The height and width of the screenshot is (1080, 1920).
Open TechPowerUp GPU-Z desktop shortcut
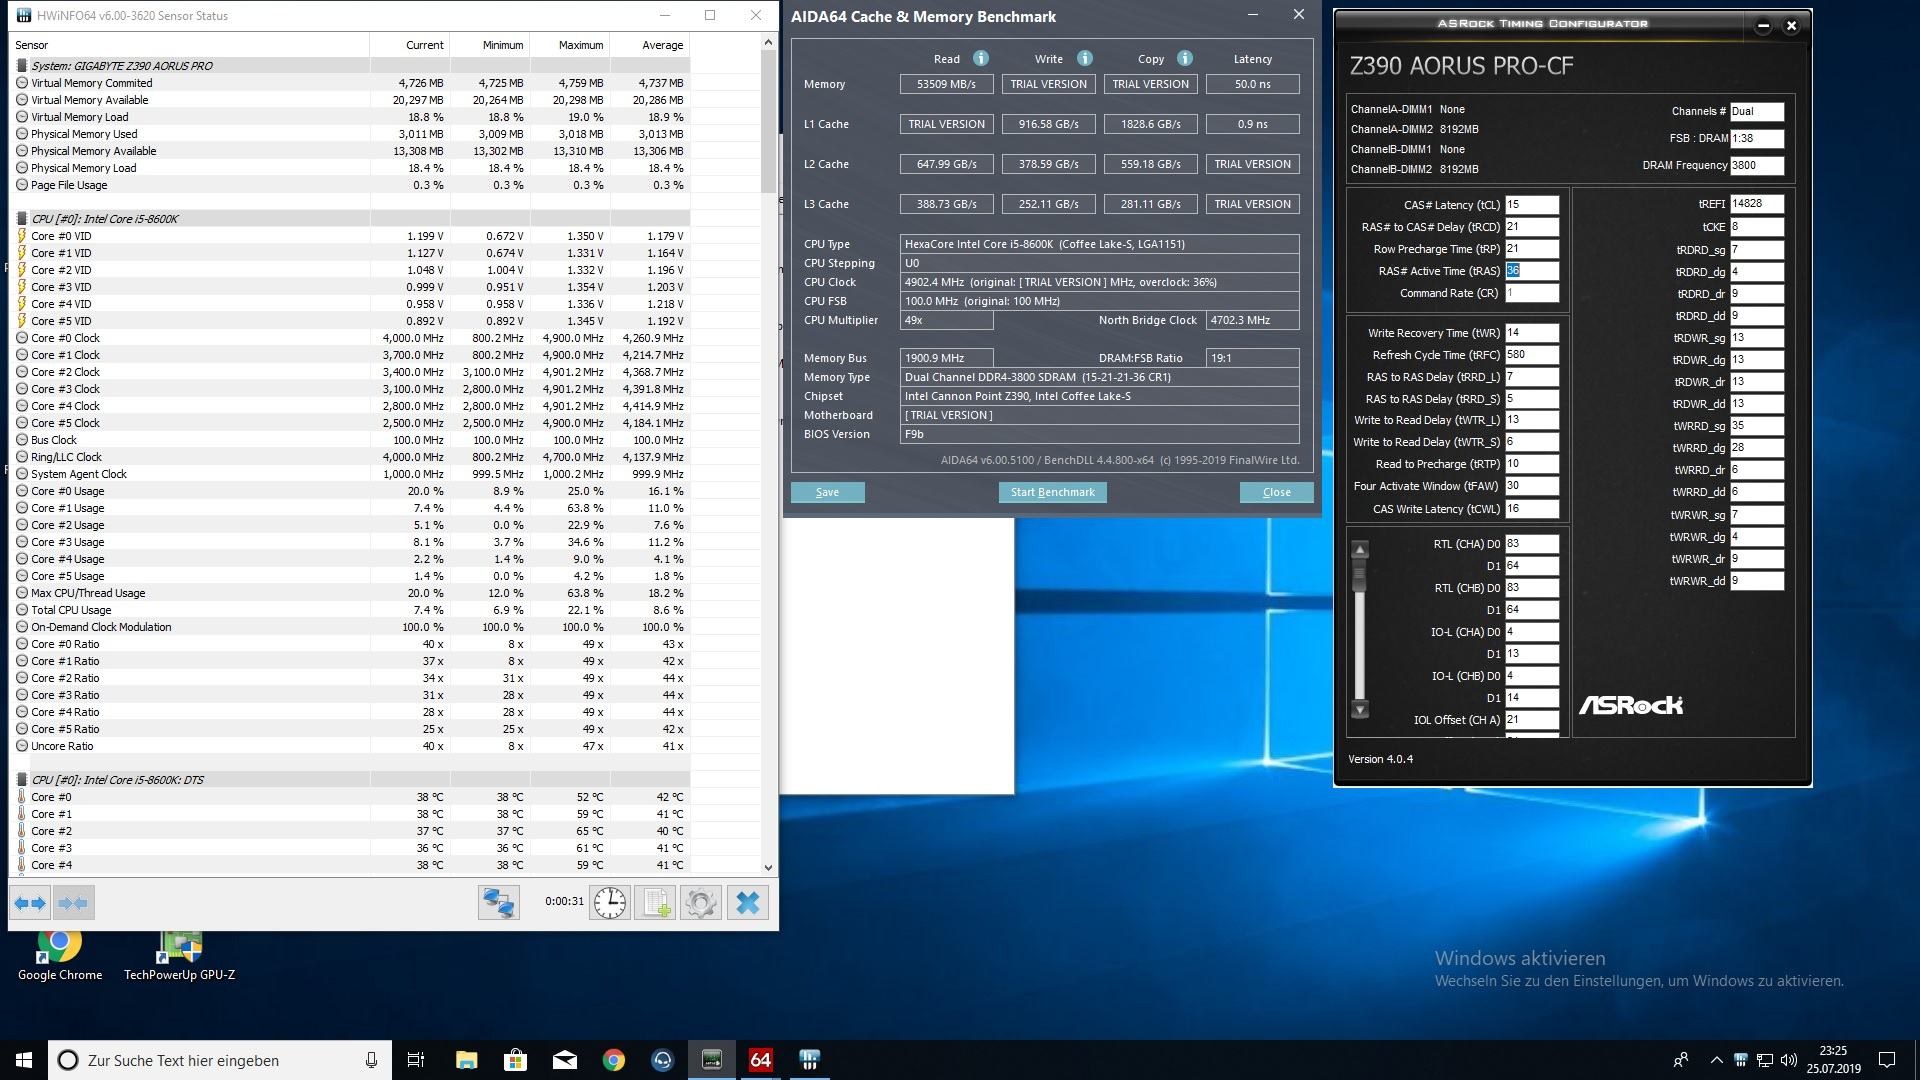(x=180, y=955)
